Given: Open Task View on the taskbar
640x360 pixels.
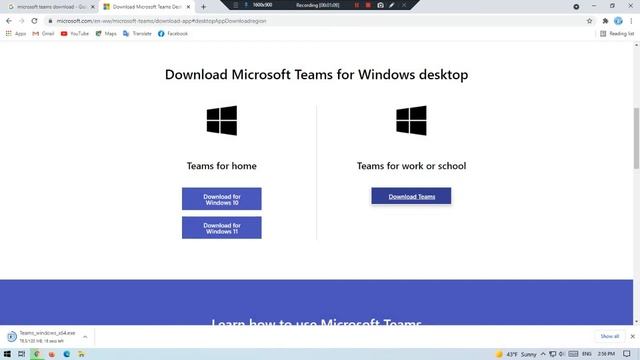Looking at the screenshot, I should [21, 354].
